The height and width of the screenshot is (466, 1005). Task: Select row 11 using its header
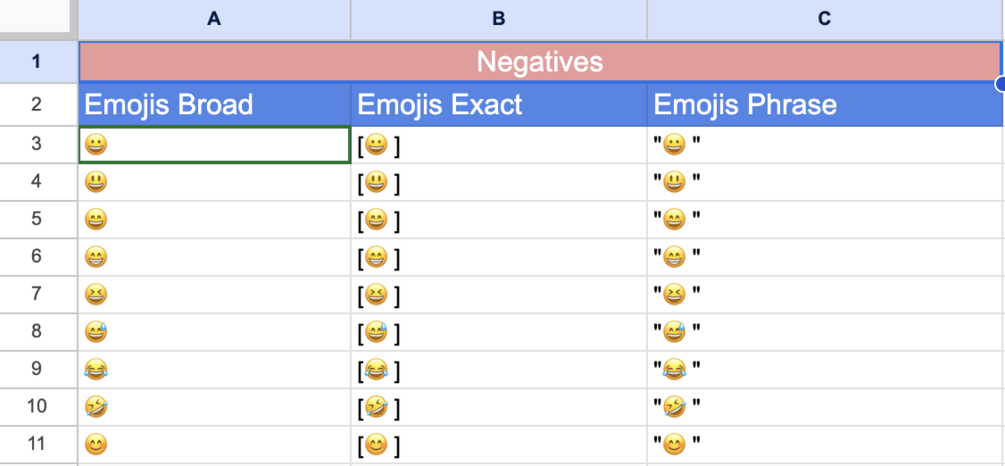click(38, 443)
